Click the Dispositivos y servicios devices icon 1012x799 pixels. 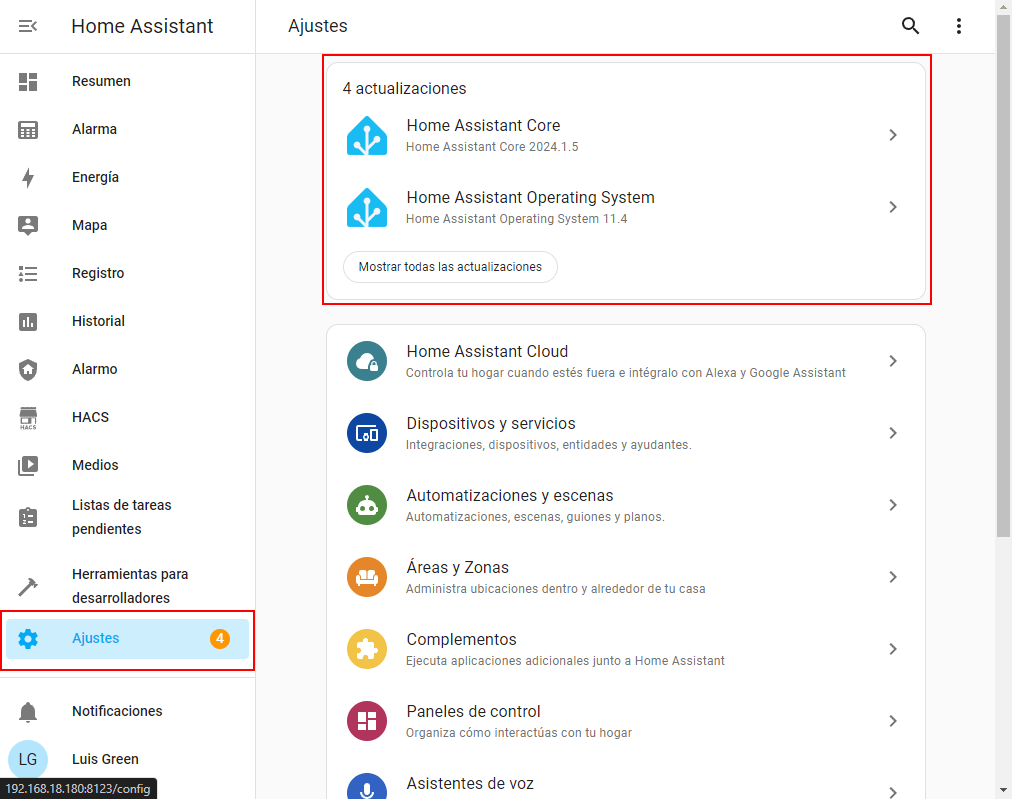367,433
